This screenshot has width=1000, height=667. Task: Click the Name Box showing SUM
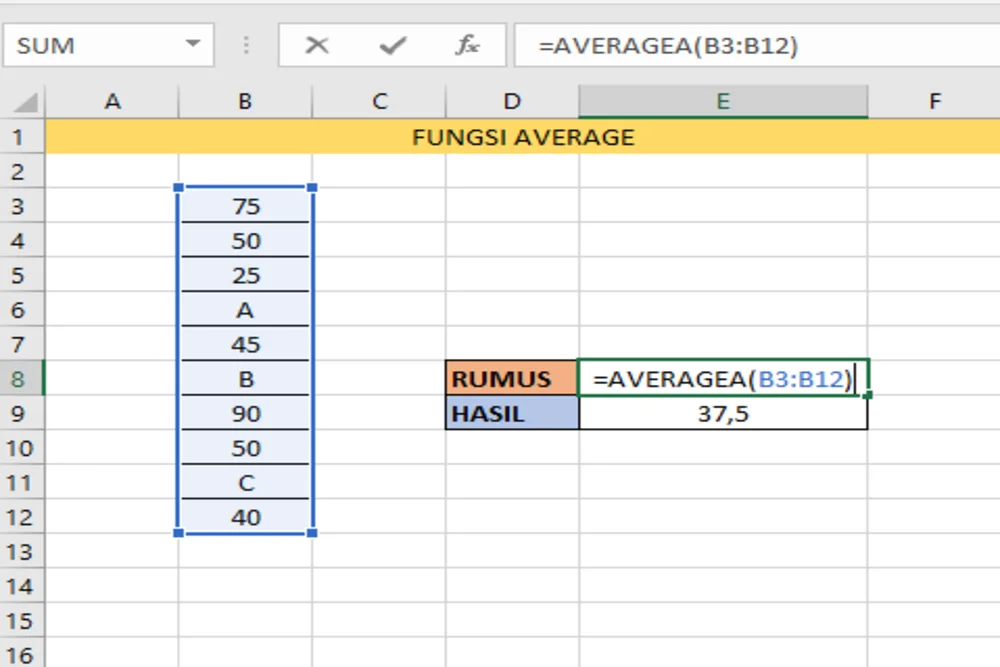(108, 45)
